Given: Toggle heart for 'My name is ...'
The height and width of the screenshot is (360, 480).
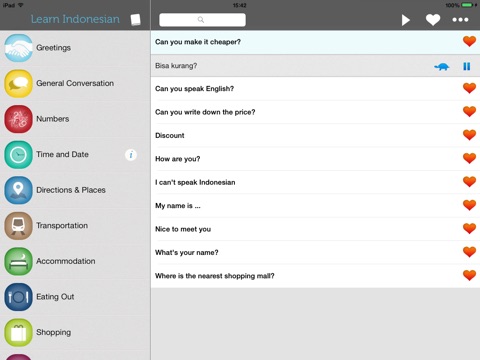Looking at the screenshot, I should [469, 205].
